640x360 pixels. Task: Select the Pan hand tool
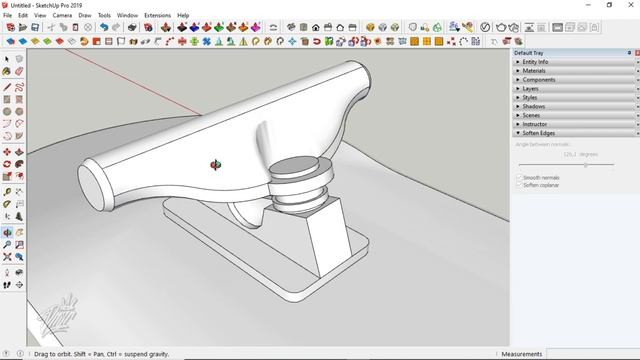tap(19, 233)
